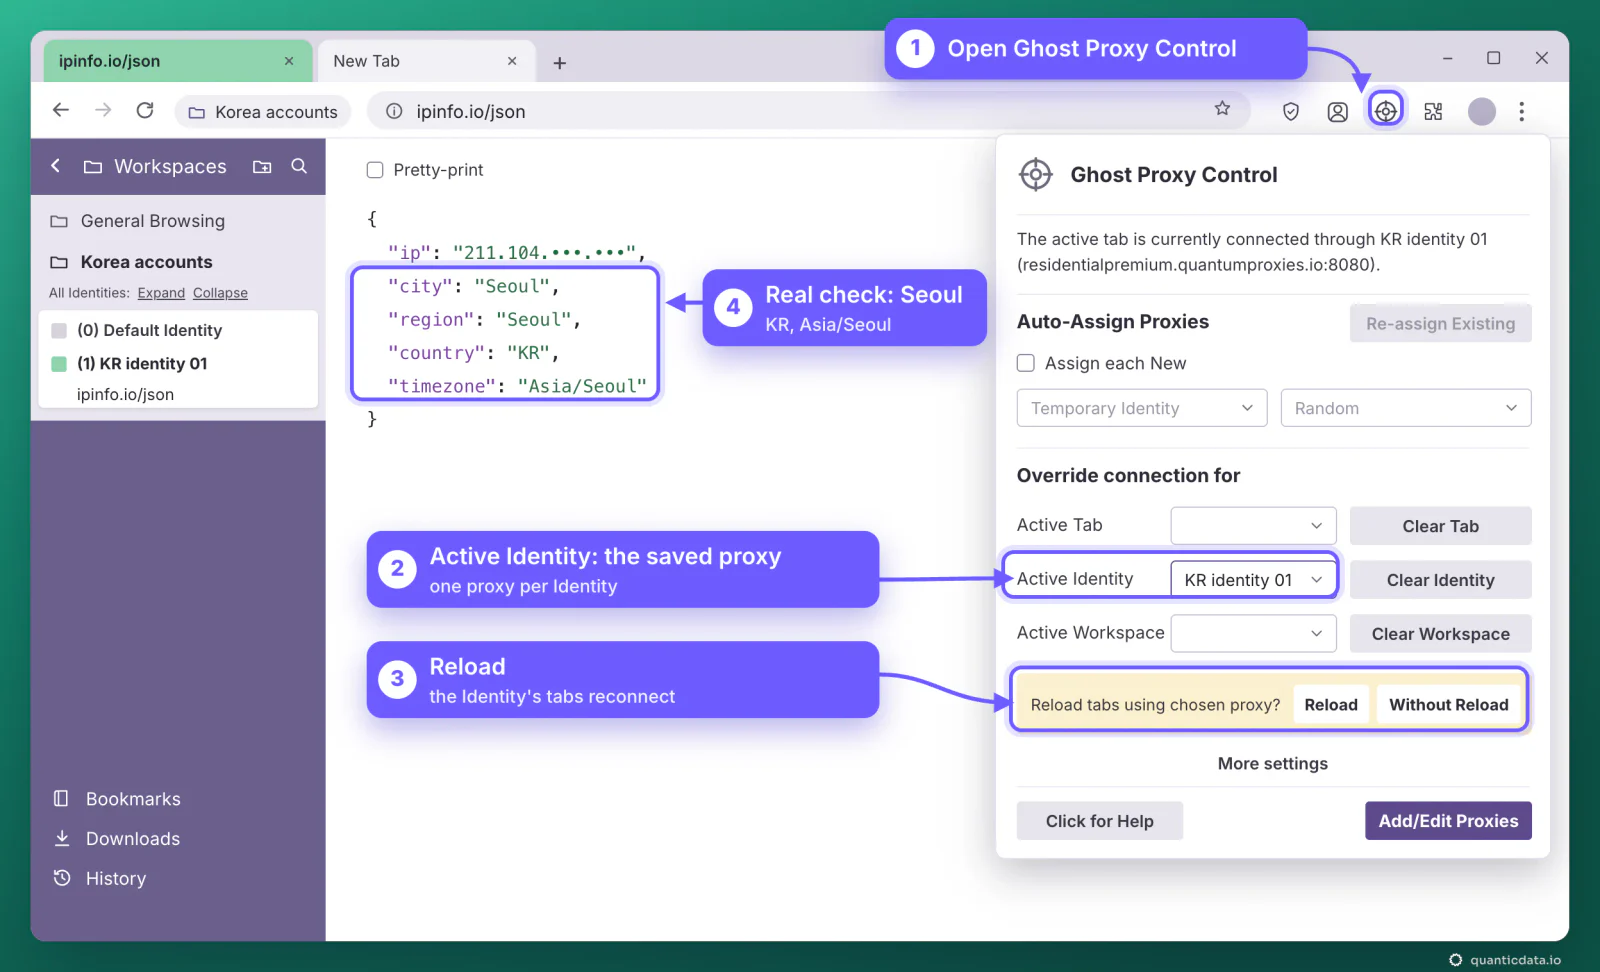The width and height of the screenshot is (1600, 972).
Task: Open the Ghost Proxy Control extension icon
Action: [x=1385, y=111]
